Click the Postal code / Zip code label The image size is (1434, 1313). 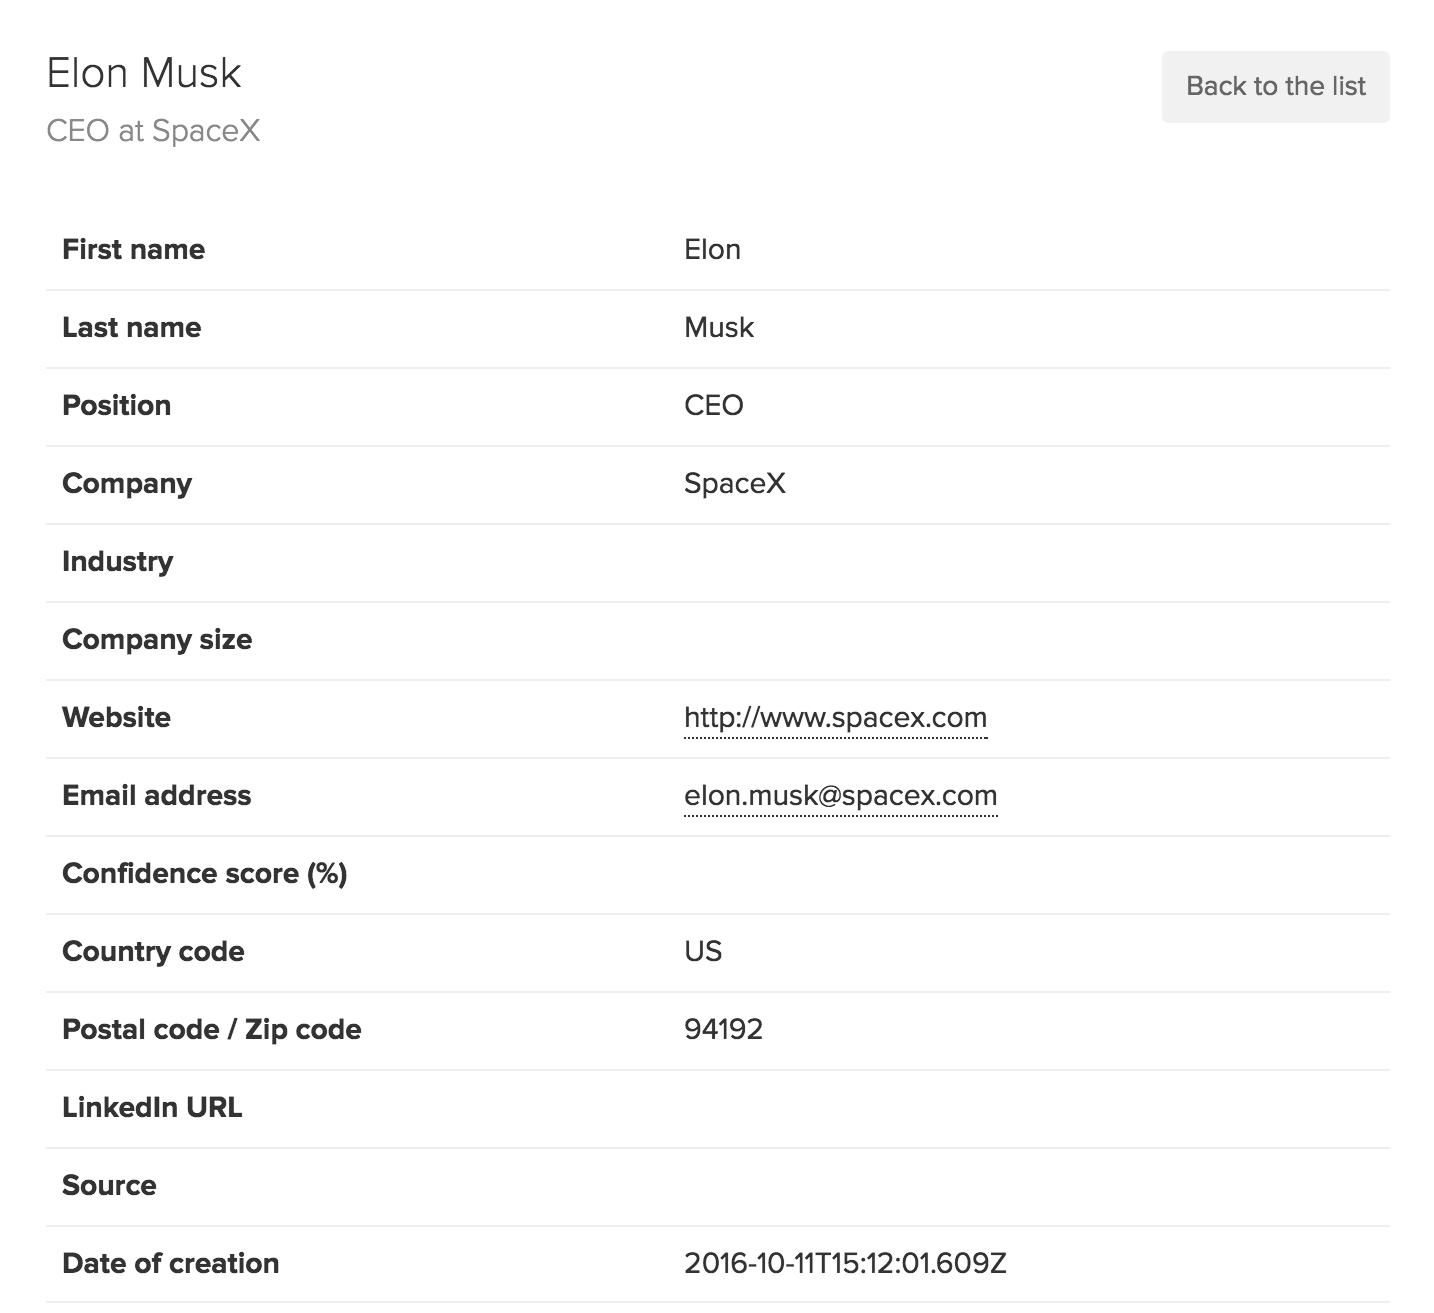click(x=211, y=1030)
